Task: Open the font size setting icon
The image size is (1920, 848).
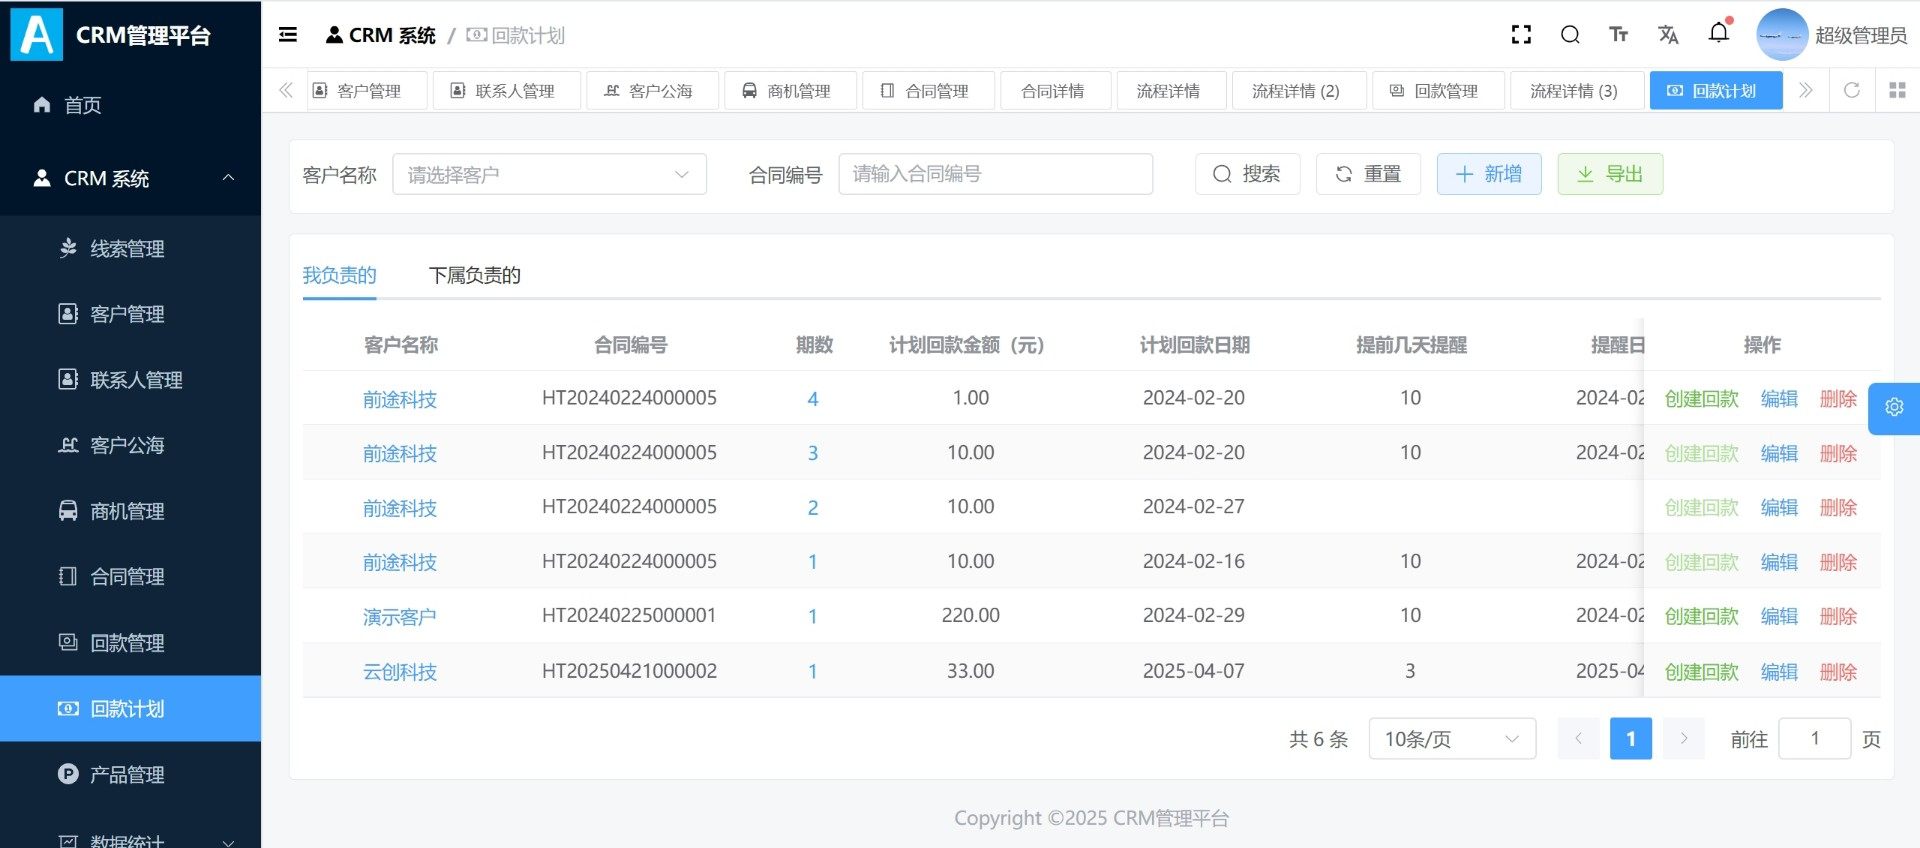Action: pos(1618,35)
